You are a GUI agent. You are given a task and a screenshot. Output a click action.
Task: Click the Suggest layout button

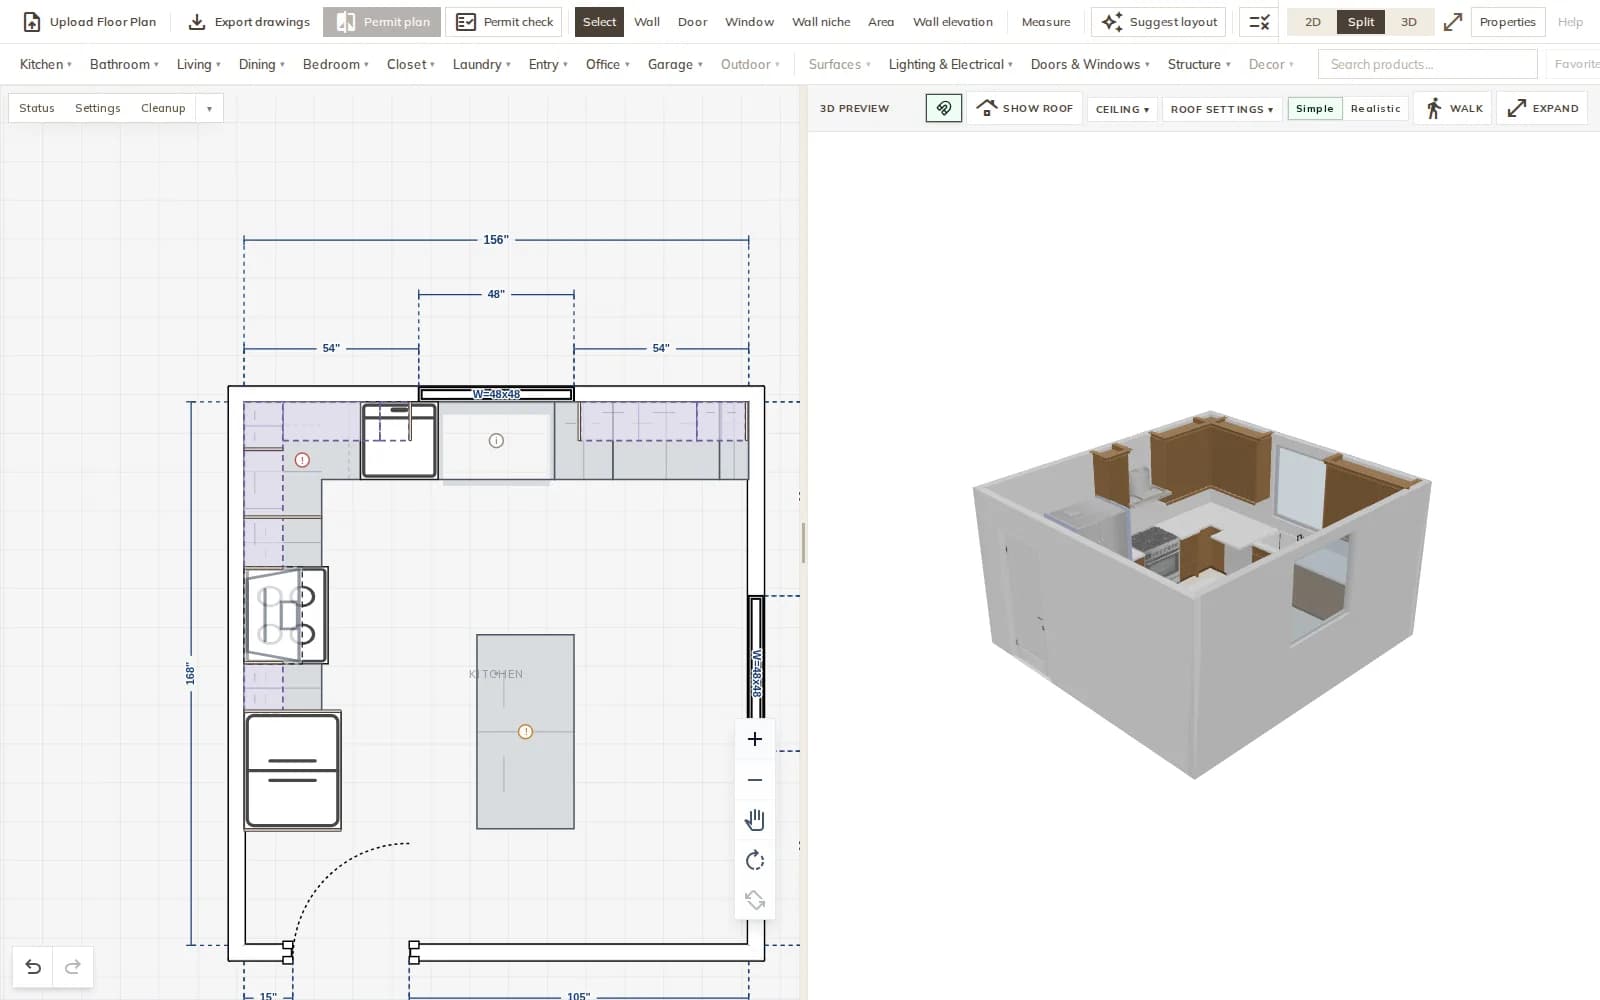click(x=1159, y=22)
